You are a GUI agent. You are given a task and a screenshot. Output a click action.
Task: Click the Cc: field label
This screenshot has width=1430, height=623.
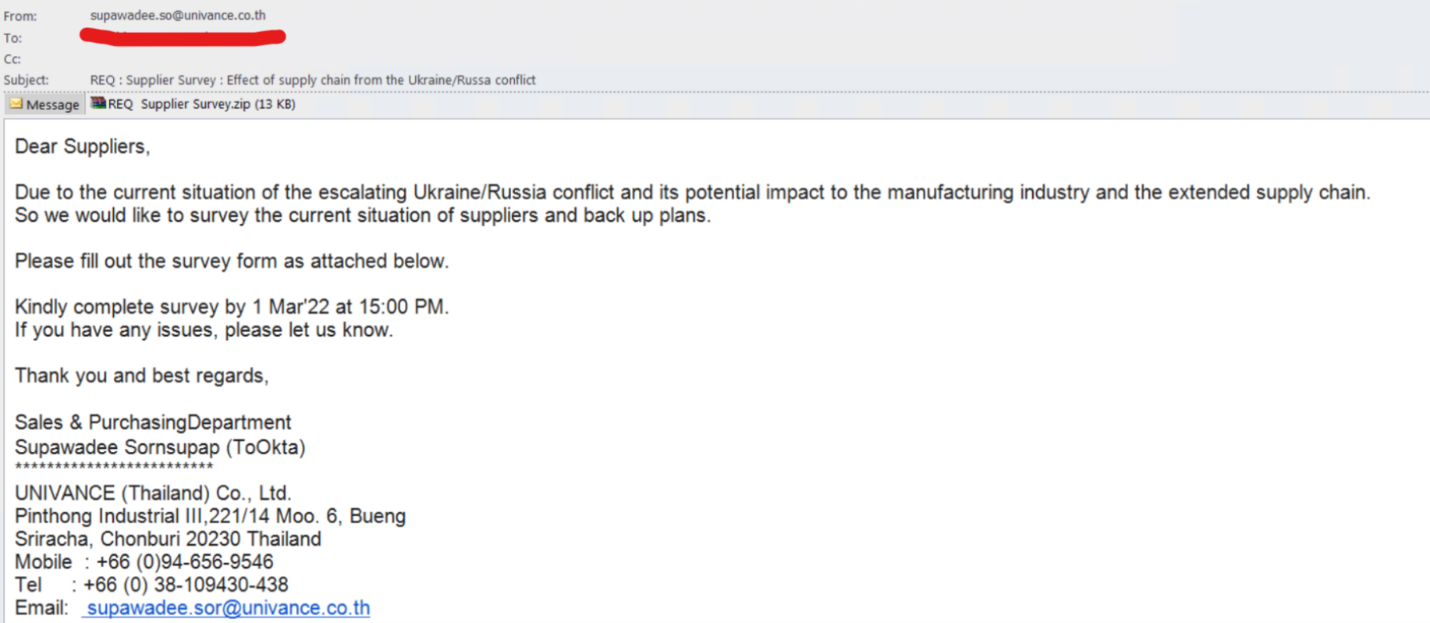tap(13, 59)
